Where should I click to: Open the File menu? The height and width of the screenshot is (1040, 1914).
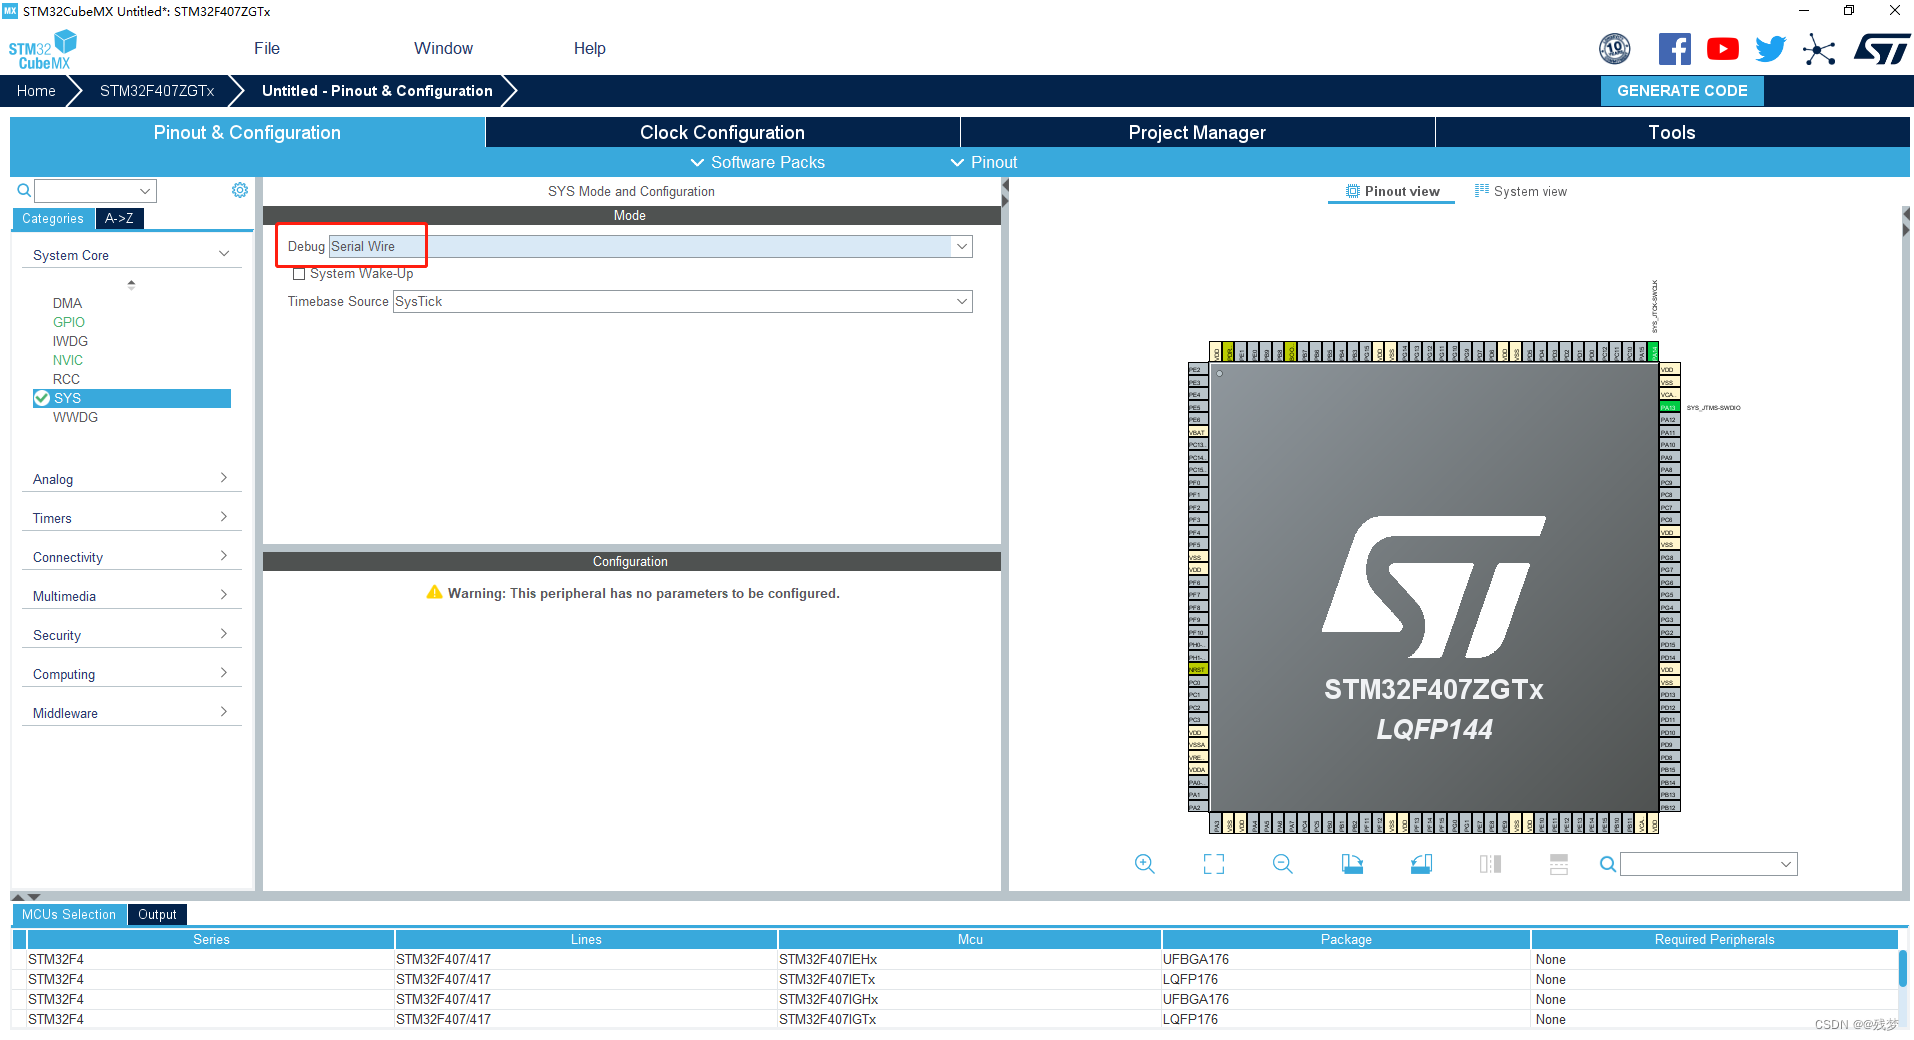point(267,48)
